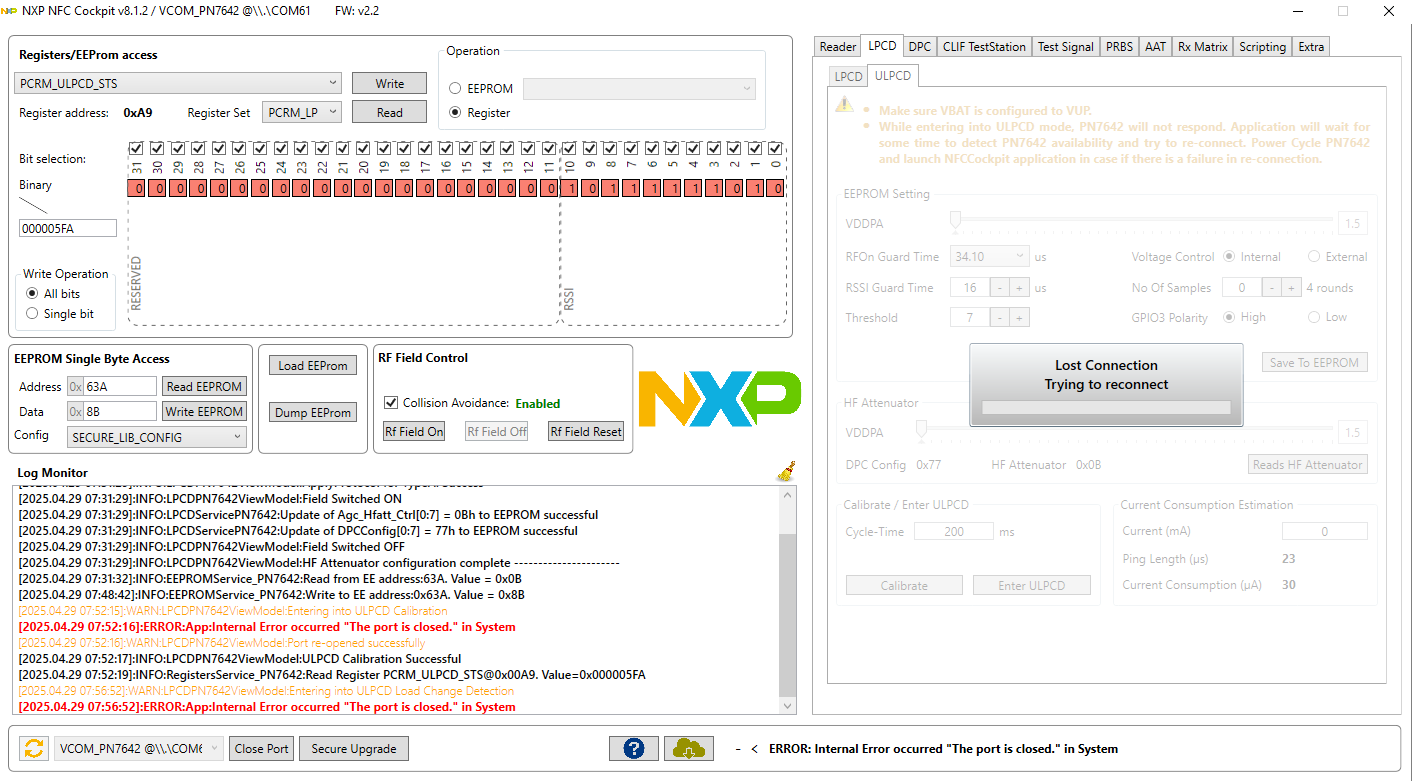Choose Single bit write operation
Image resolution: width=1412 pixels, height=781 pixels.
tap(34, 313)
